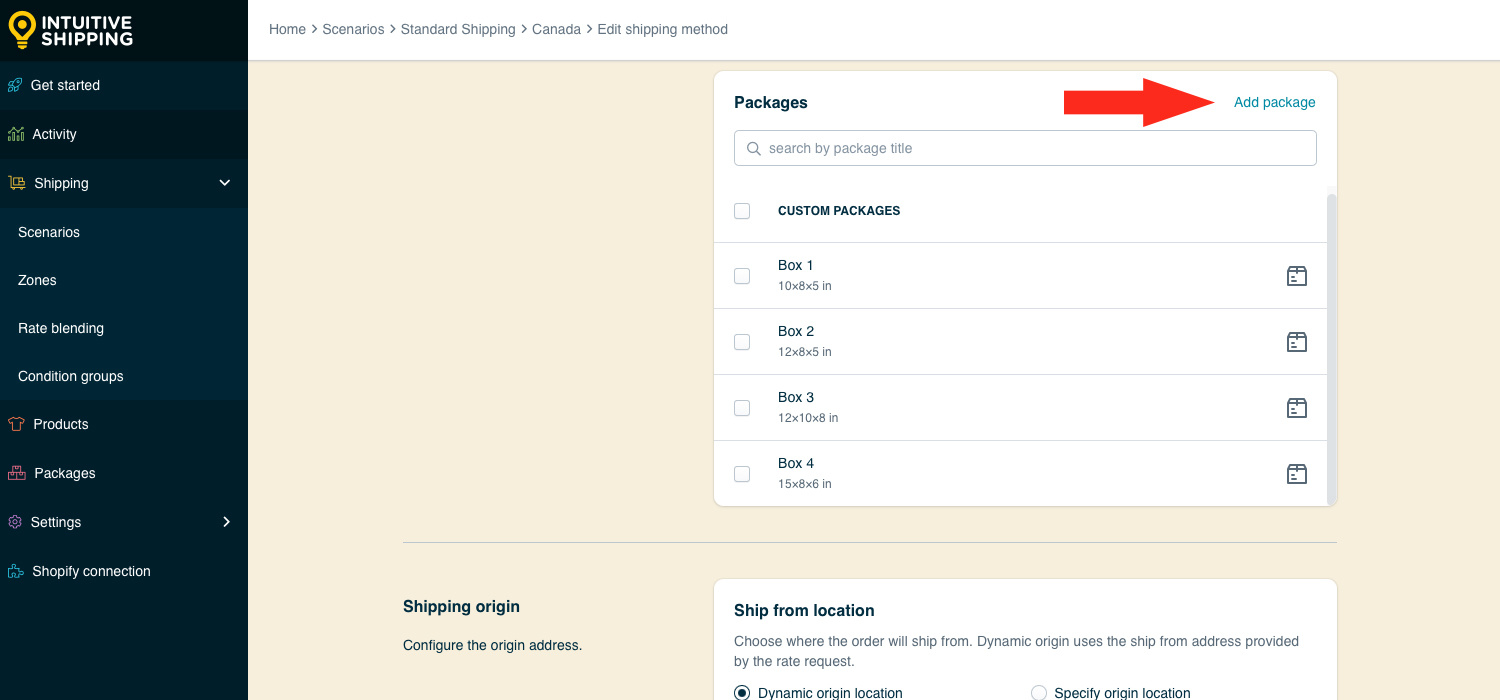Viewport: 1500px width, 700px height.
Task: Click the Get started rocket icon
Action: pyautogui.click(x=15, y=85)
